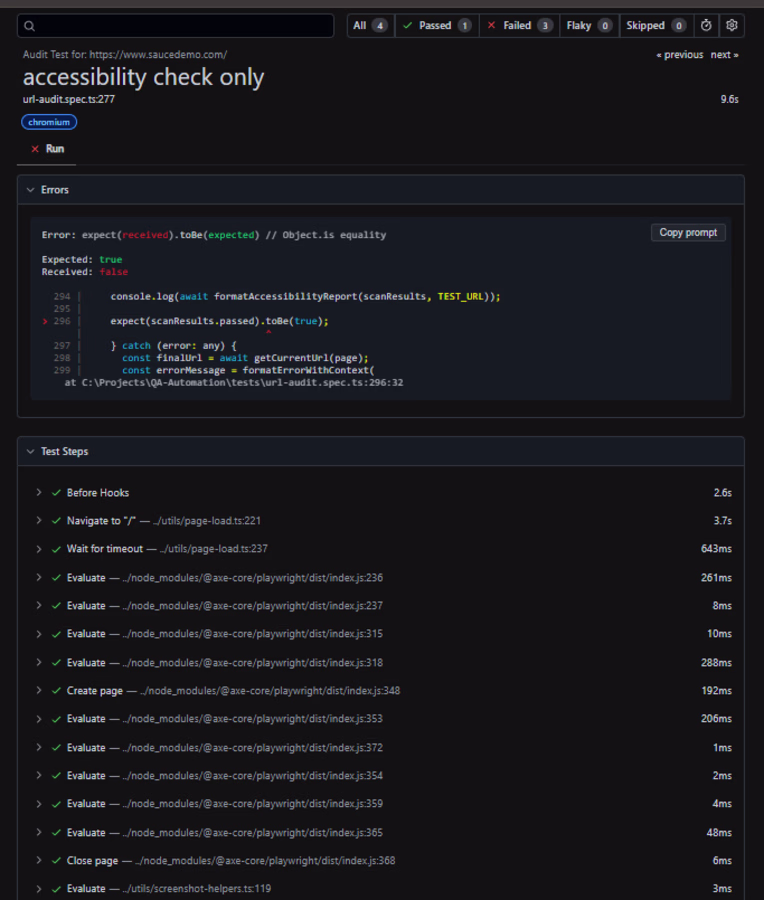Filter by Passed tests
764x900 pixels.
point(437,26)
